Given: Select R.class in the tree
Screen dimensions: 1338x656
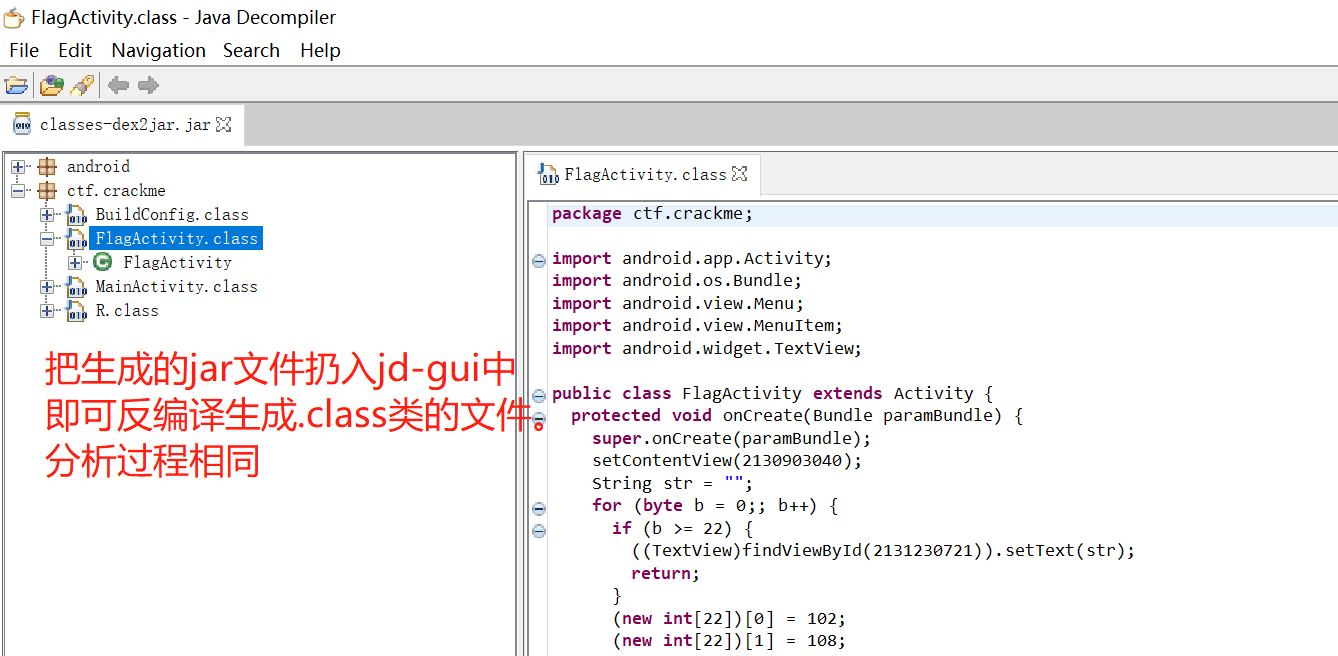Looking at the screenshot, I should tap(127, 311).
